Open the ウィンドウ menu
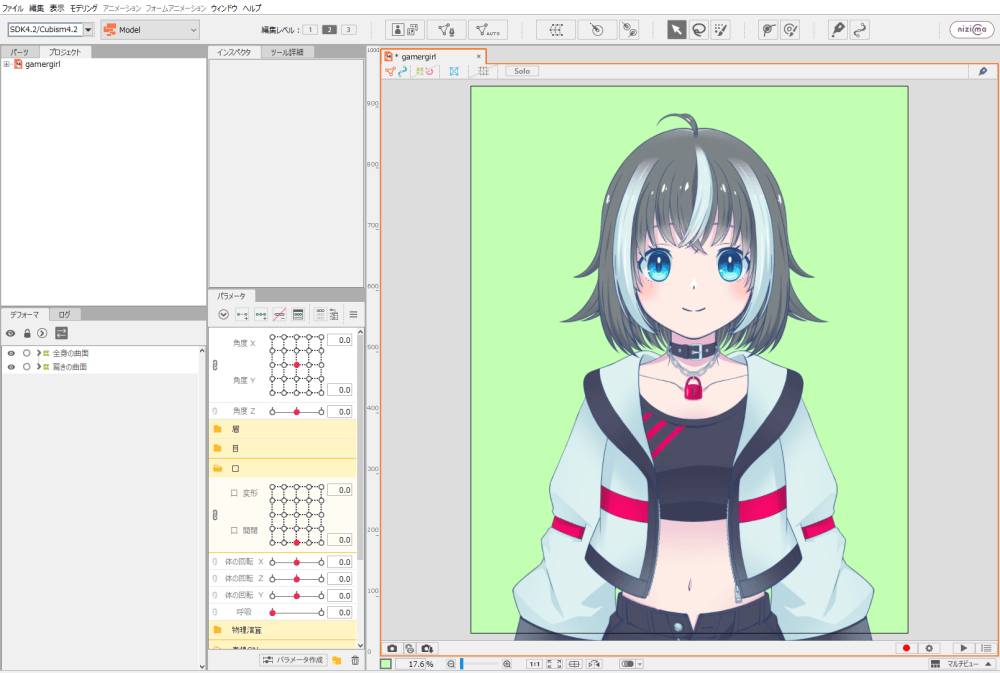 pyautogui.click(x=224, y=8)
